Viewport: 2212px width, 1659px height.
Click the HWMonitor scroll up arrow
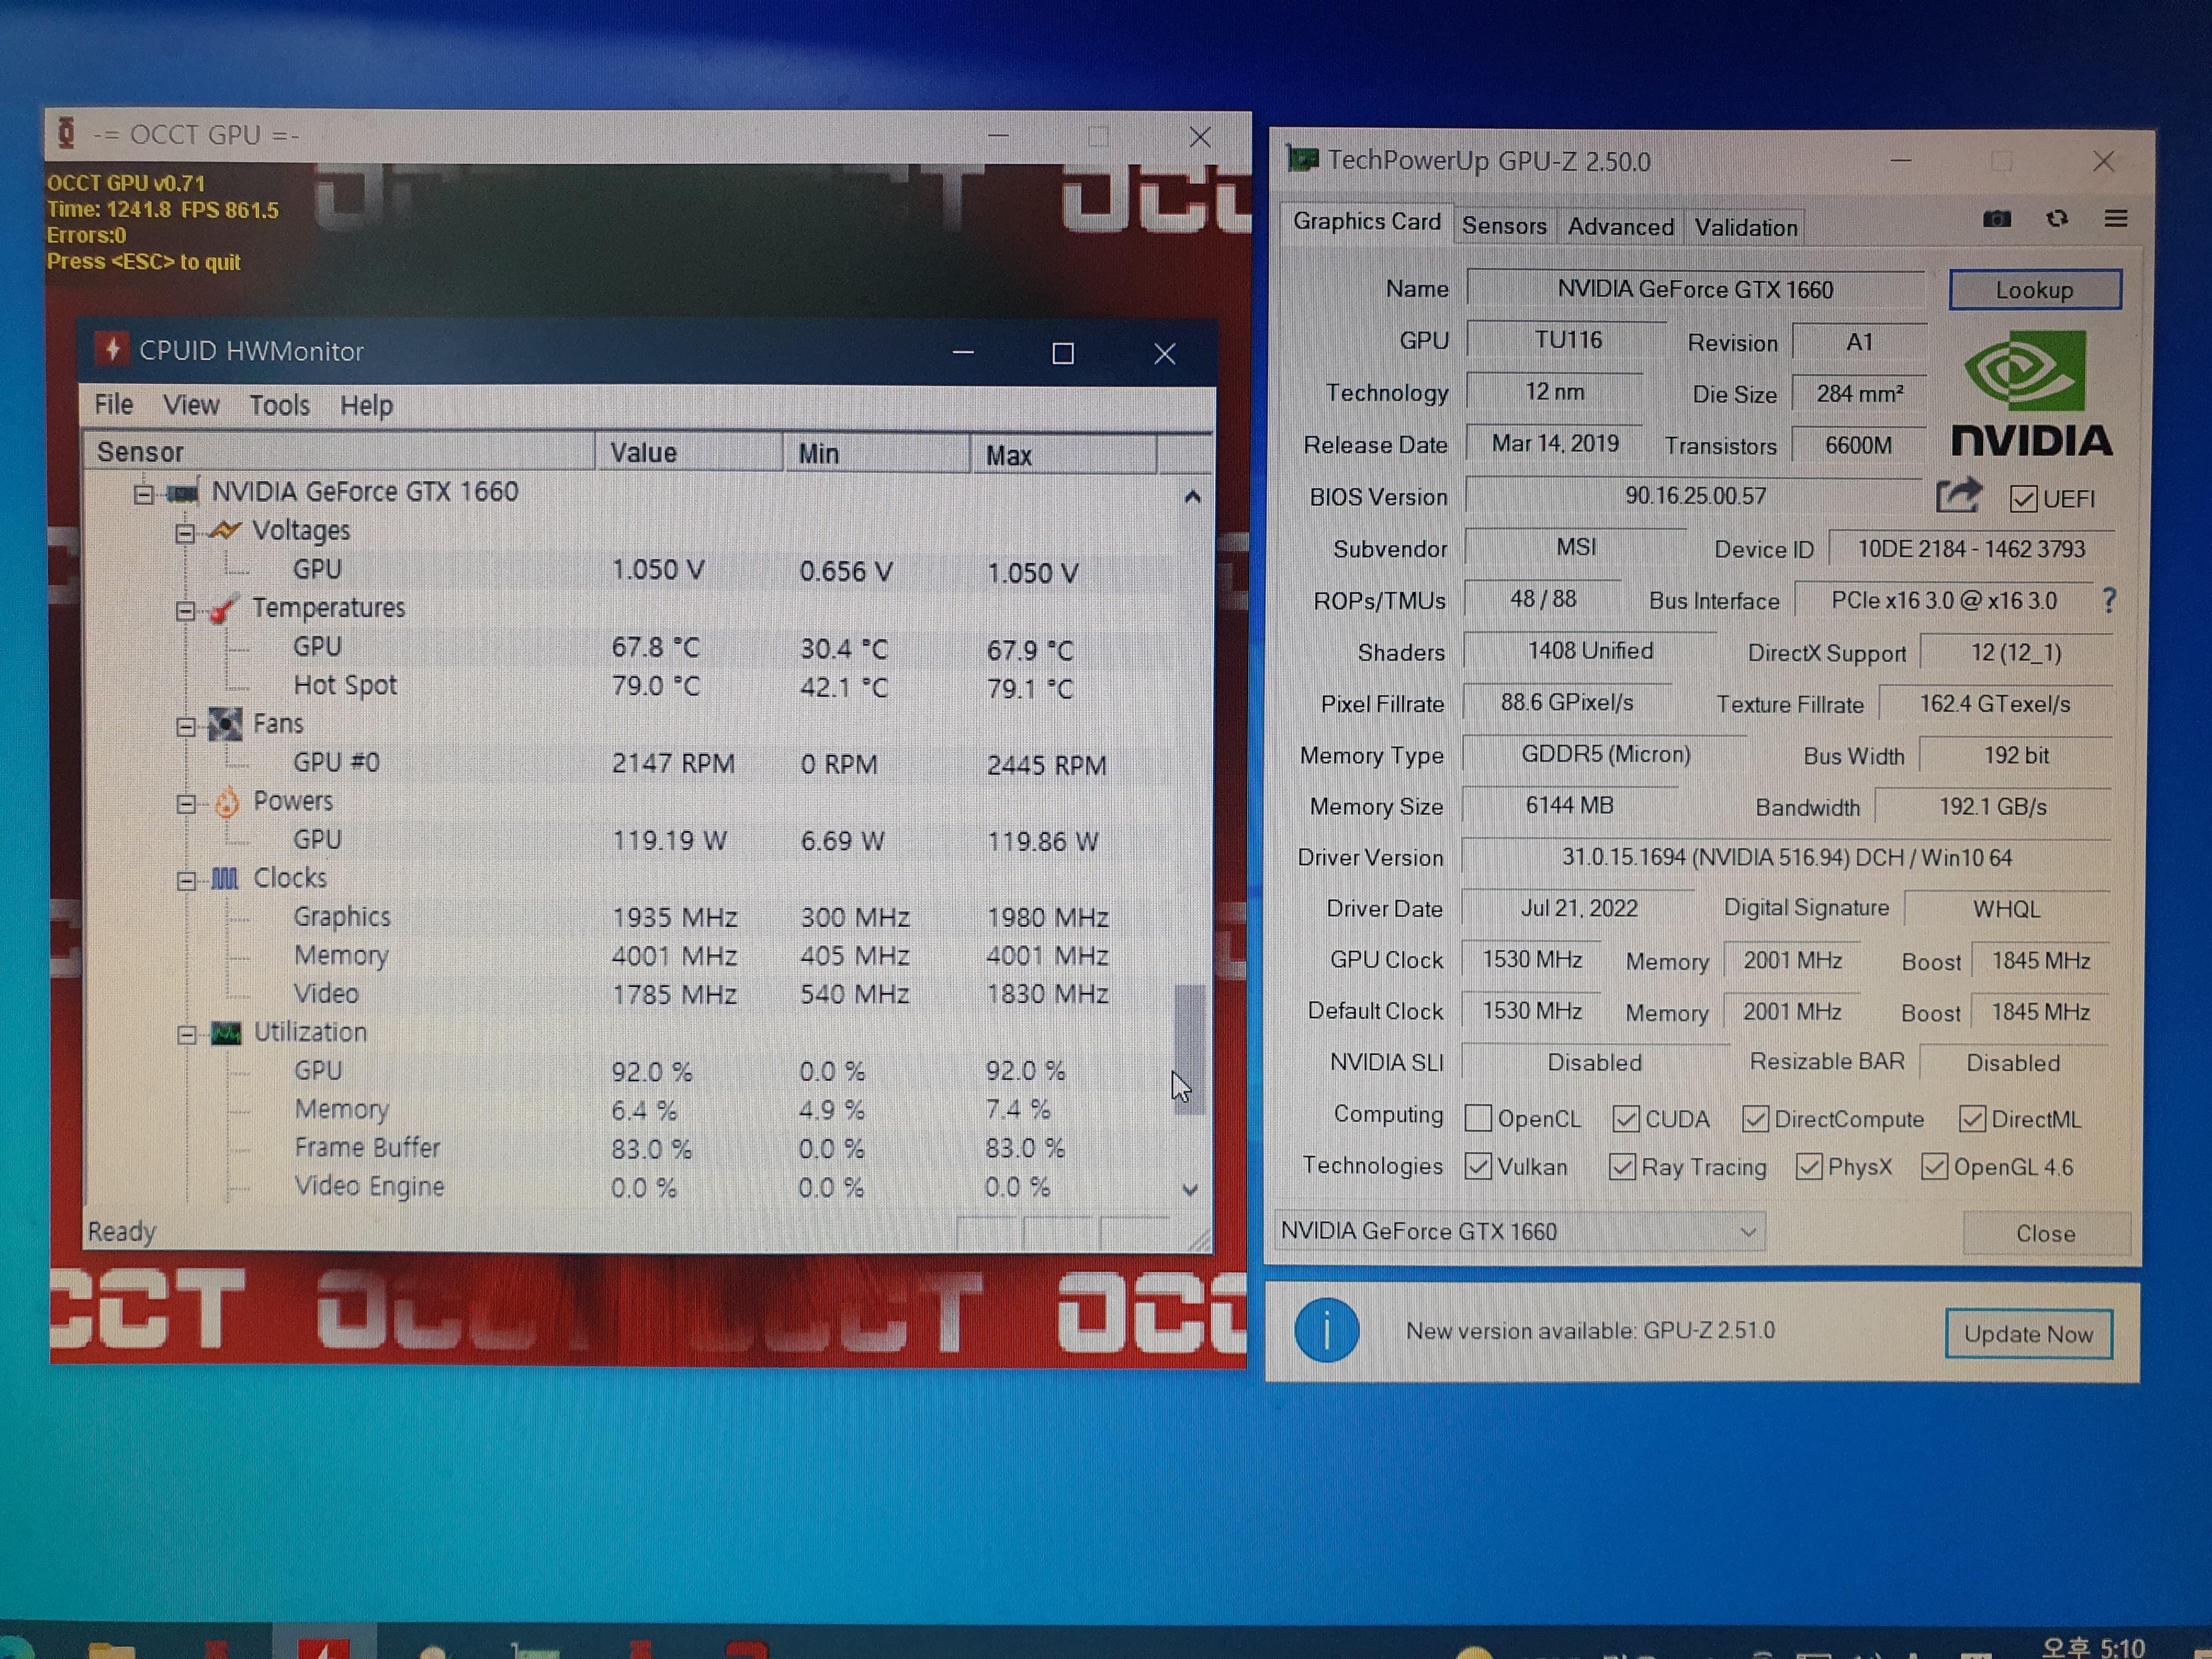pos(1192,497)
